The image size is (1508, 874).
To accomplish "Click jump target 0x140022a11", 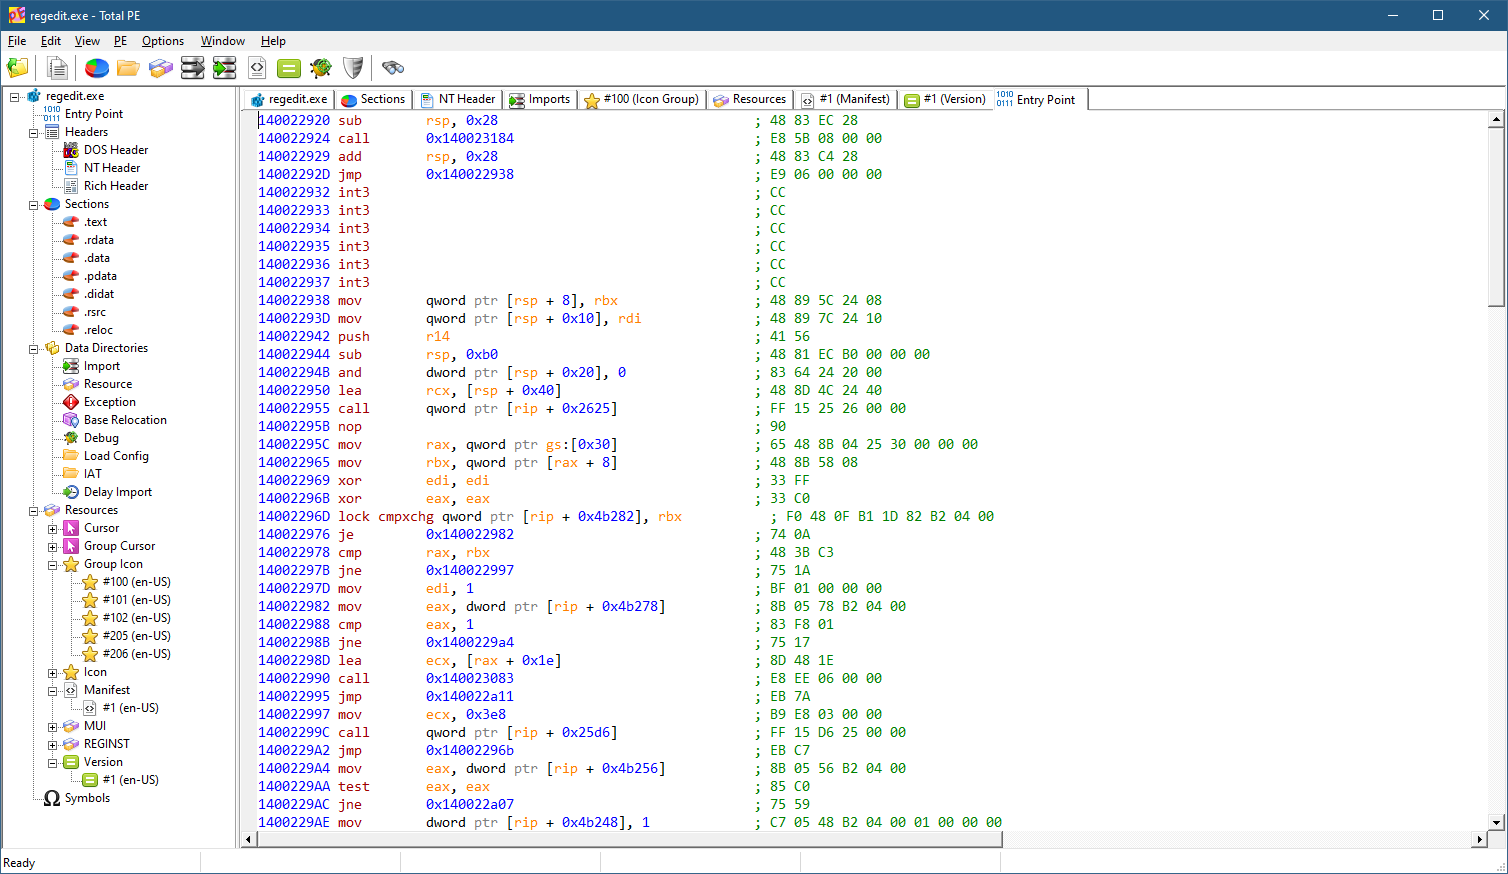I will pos(470,696).
